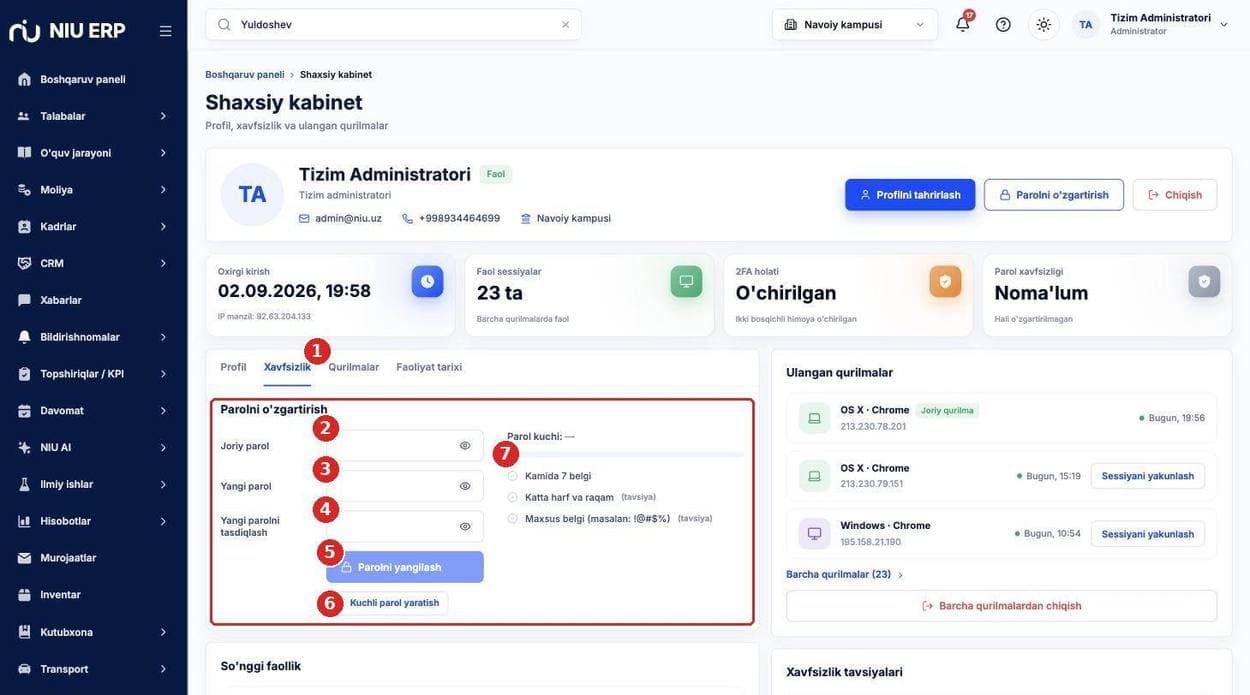Click into the Yangi parol input field

pos(405,486)
